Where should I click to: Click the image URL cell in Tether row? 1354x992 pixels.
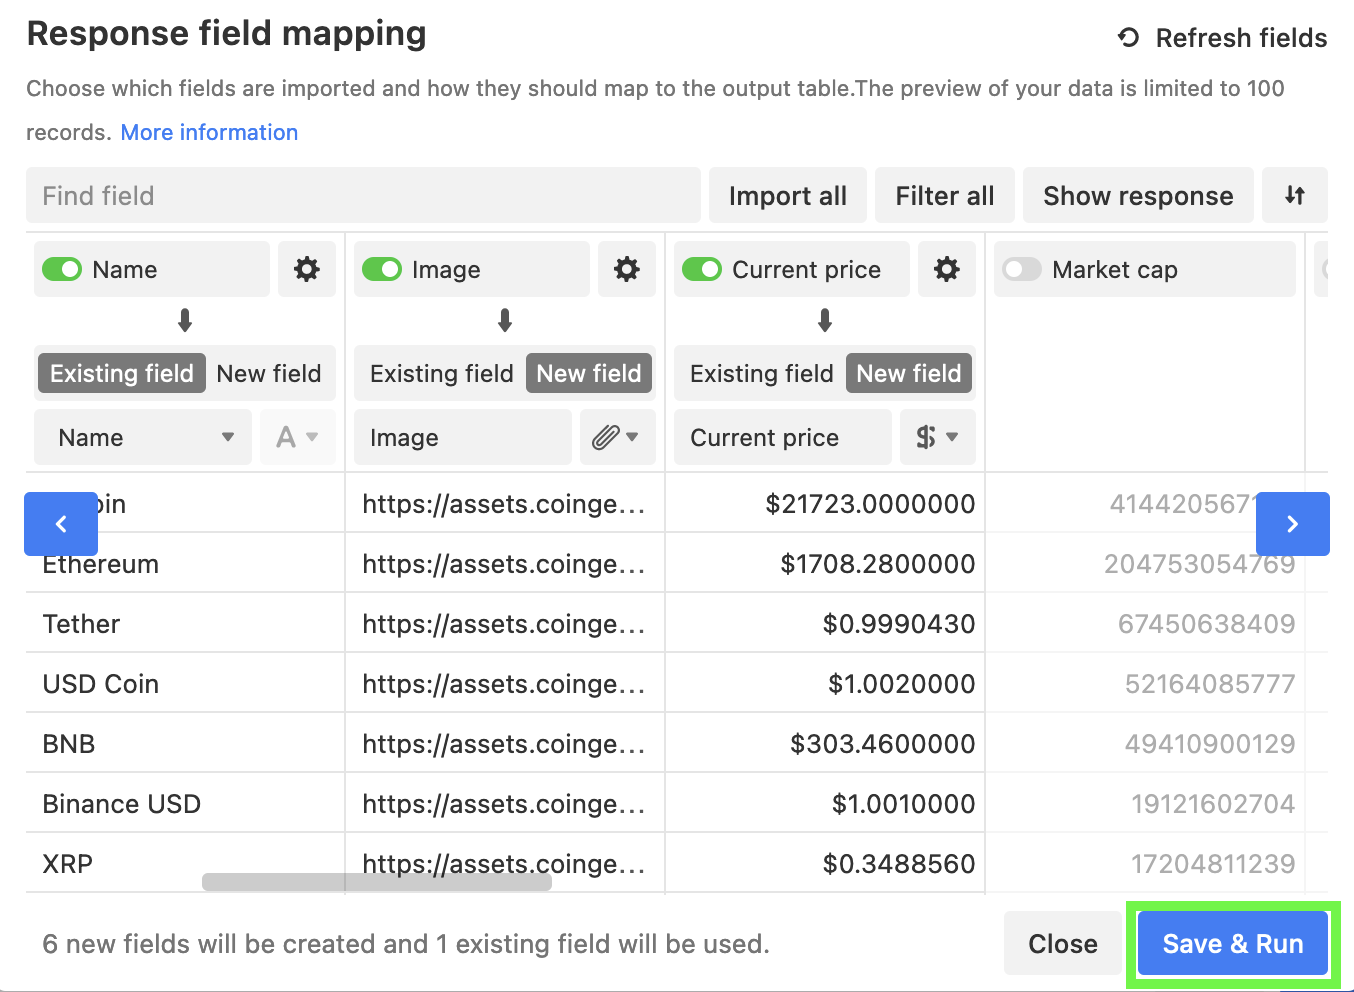[x=505, y=623]
